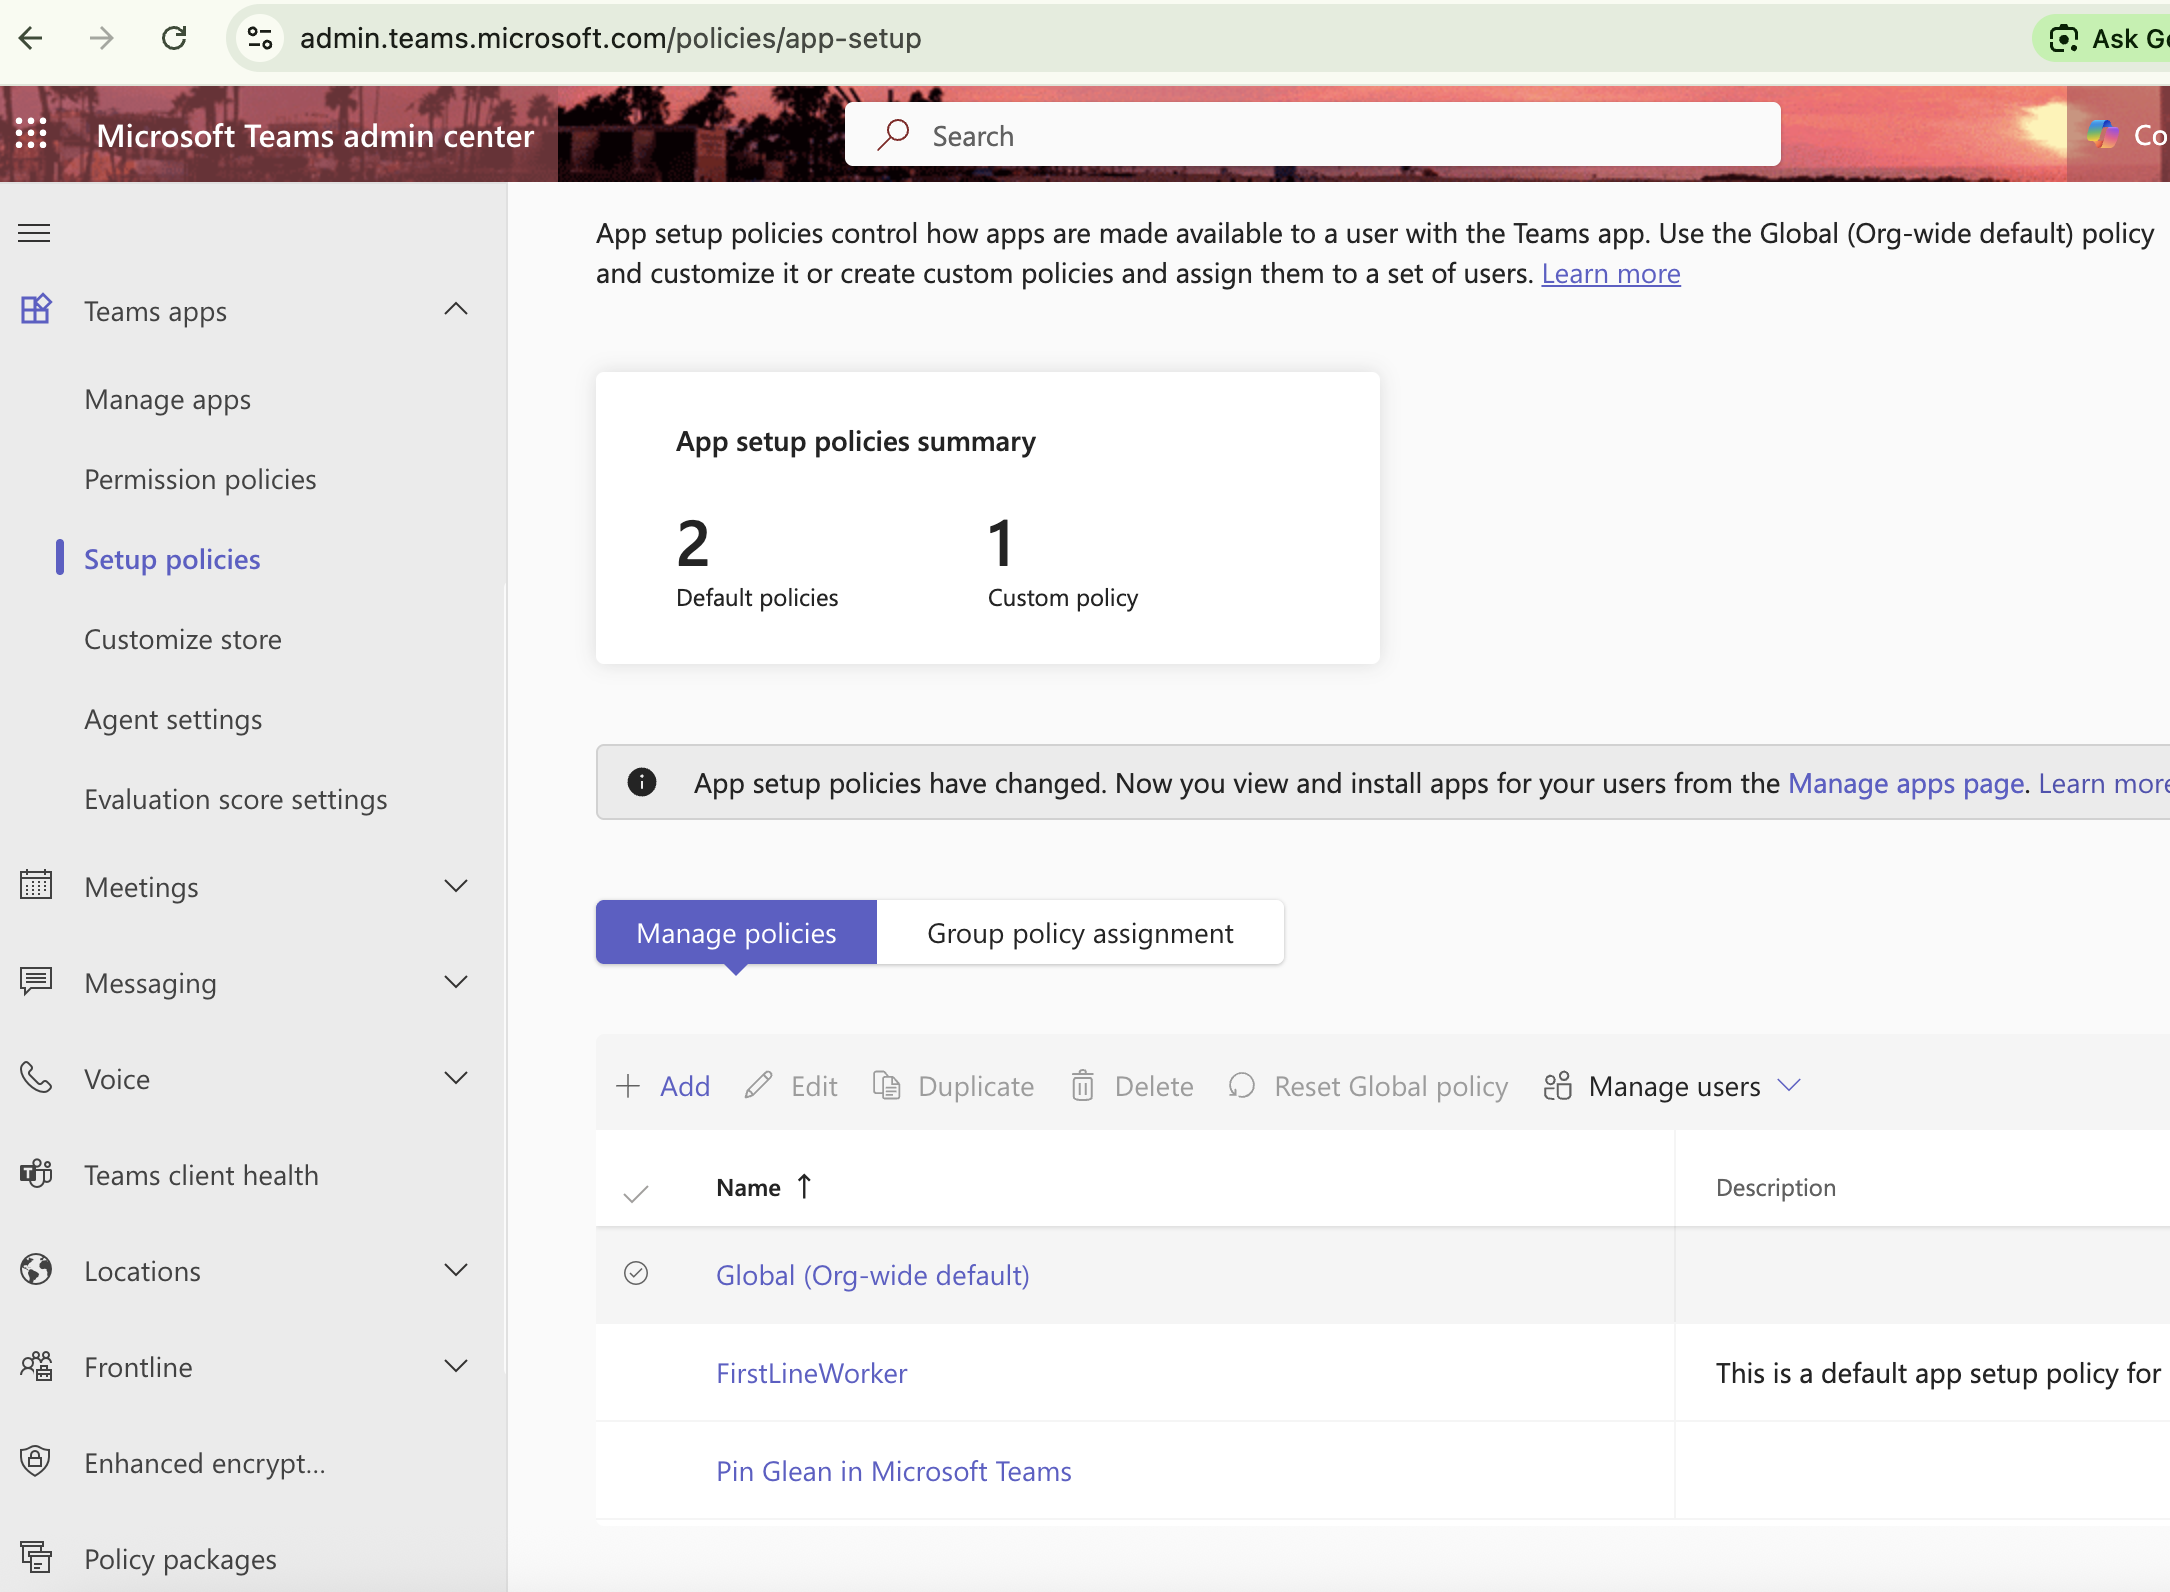Switch to the Manage policies tab

[x=736, y=932]
